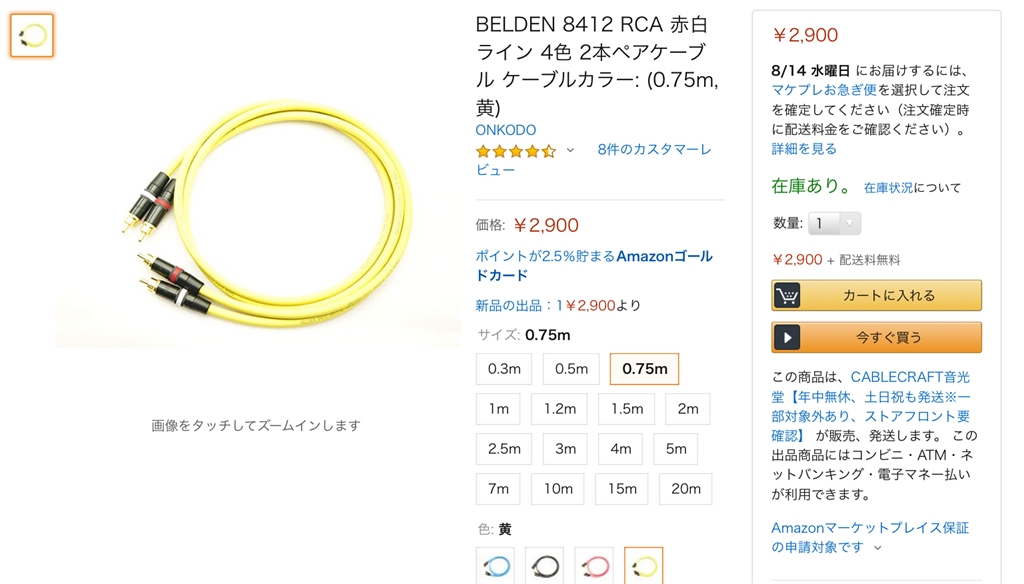Click the 詳細を見る link
The height and width of the screenshot is (584, 1024).
804,149
